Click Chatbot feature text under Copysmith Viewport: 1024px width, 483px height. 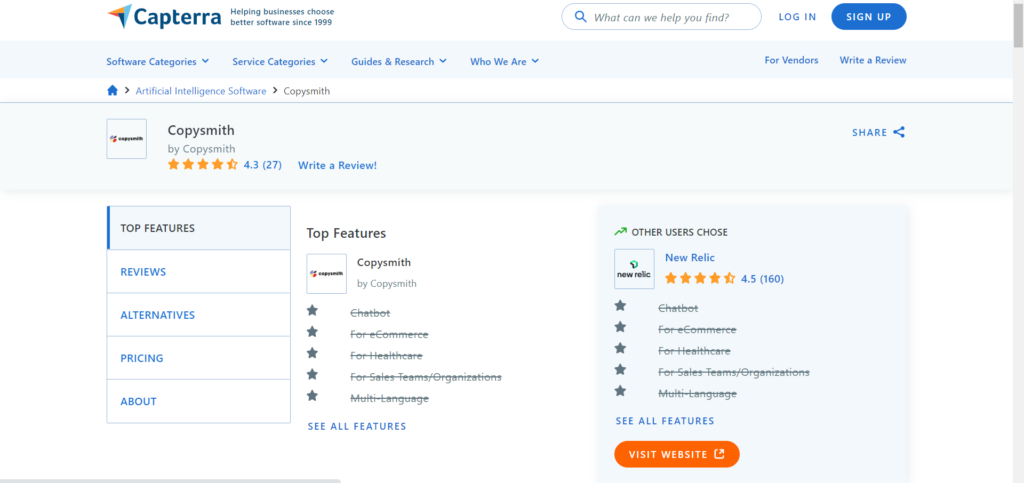370,313
